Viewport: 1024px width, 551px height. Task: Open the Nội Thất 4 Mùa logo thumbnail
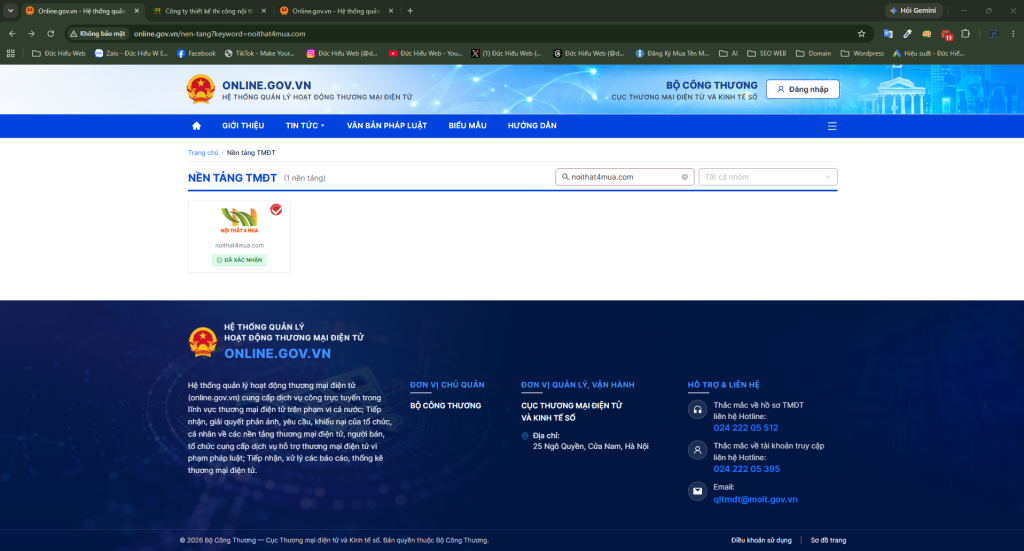[x=239, y=221]
